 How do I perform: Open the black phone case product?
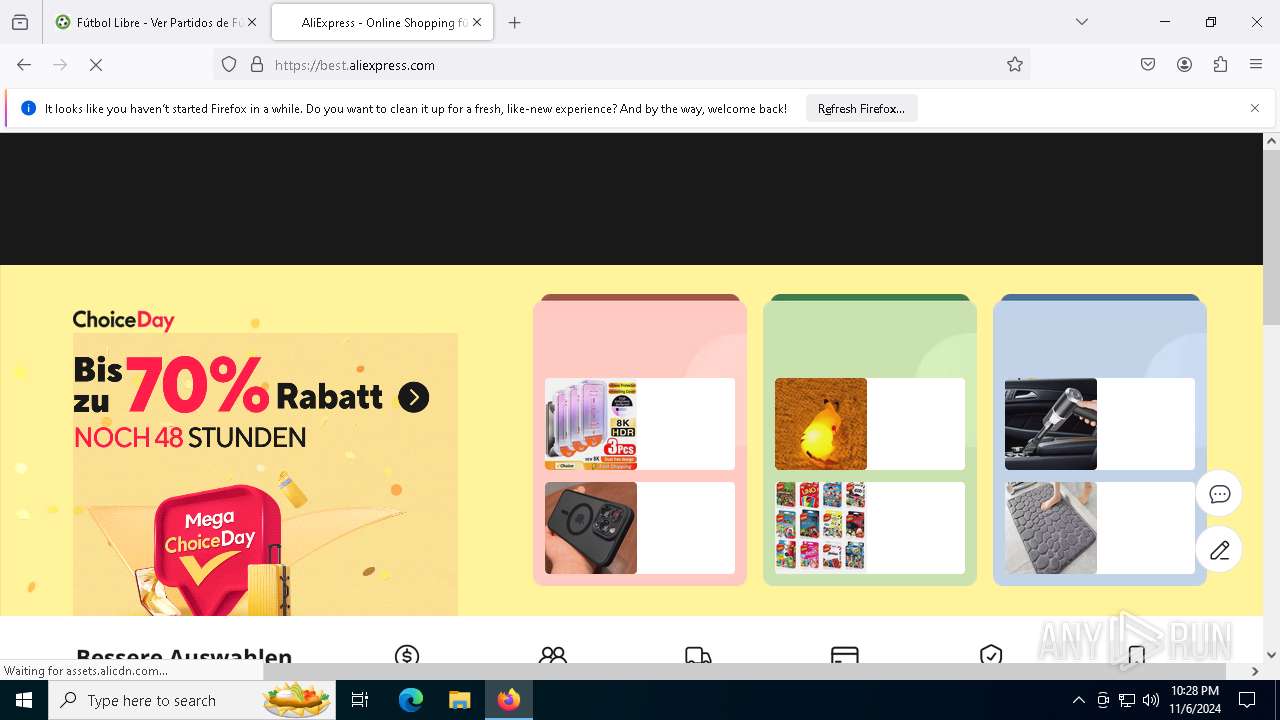click(x=591, y=528)
